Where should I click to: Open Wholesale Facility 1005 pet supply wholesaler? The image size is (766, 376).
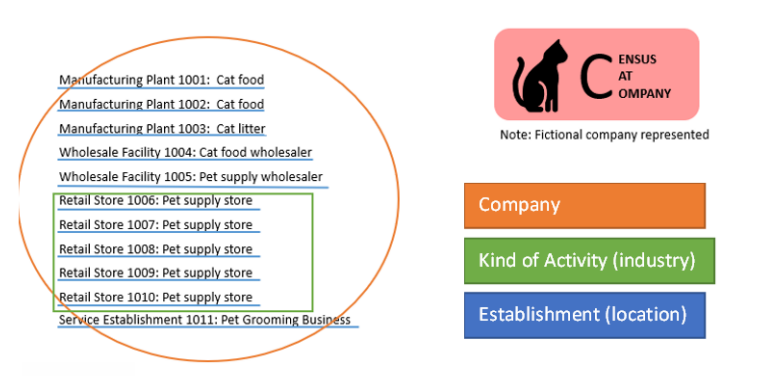tap(191, 176)
